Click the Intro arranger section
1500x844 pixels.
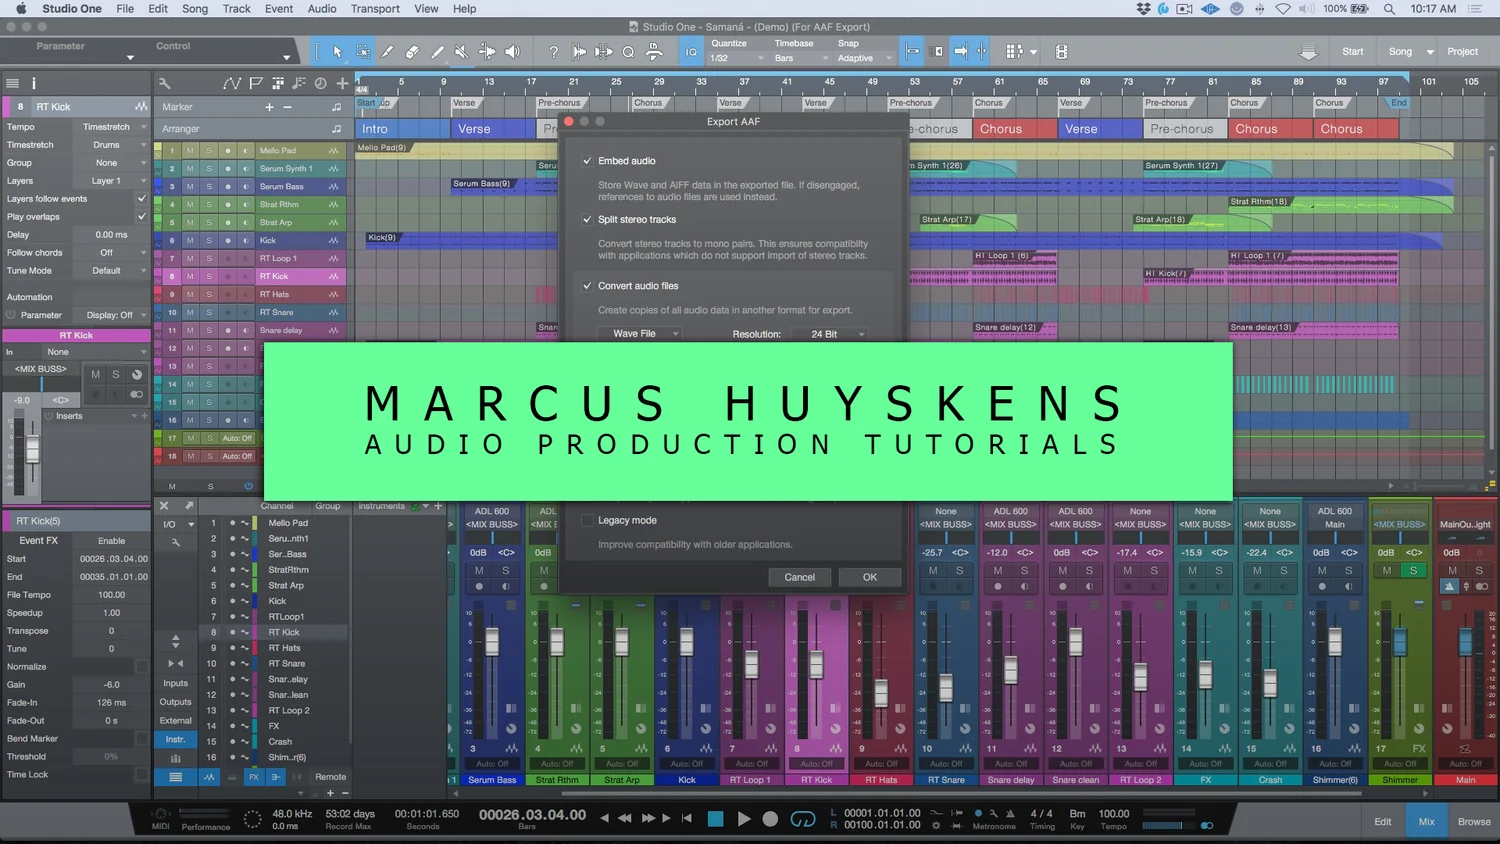point(401,129)
